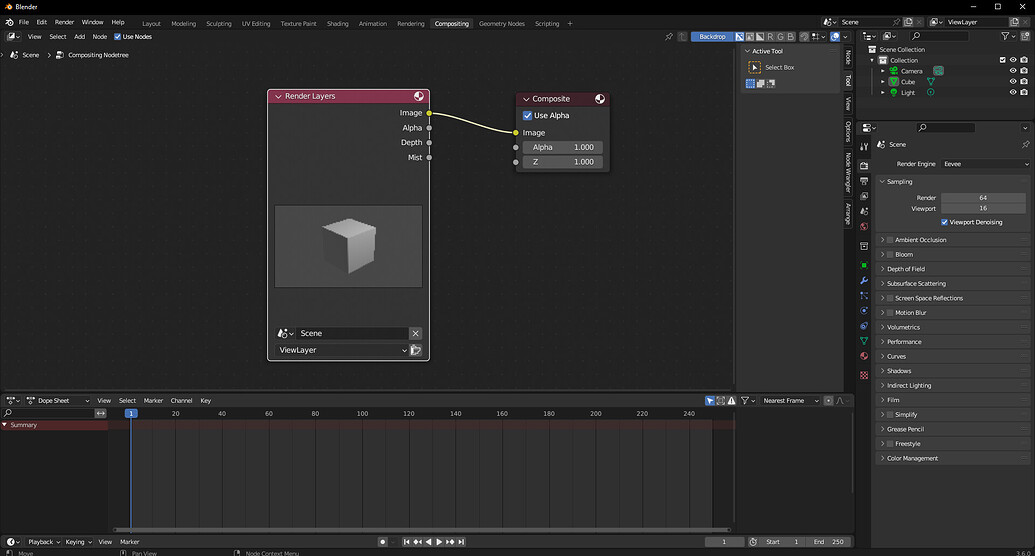
Task: Jump to the next keyframe
Action: 450,542
